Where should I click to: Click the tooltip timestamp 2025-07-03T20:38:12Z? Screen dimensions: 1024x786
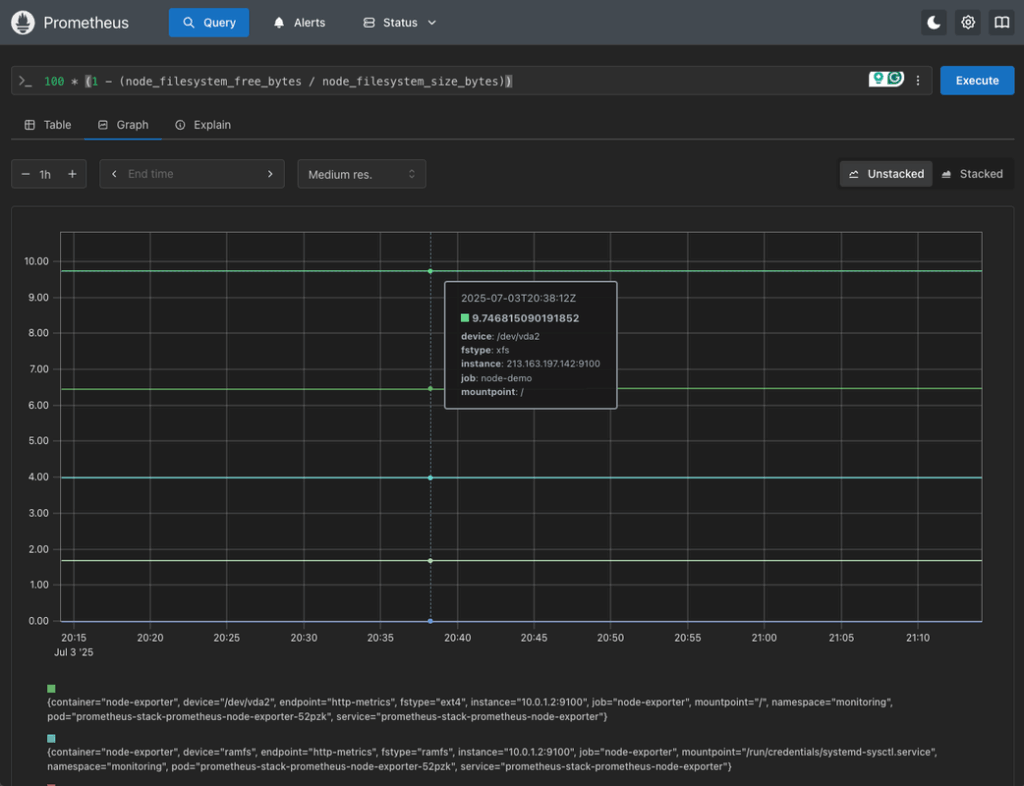tap(519, 298)
